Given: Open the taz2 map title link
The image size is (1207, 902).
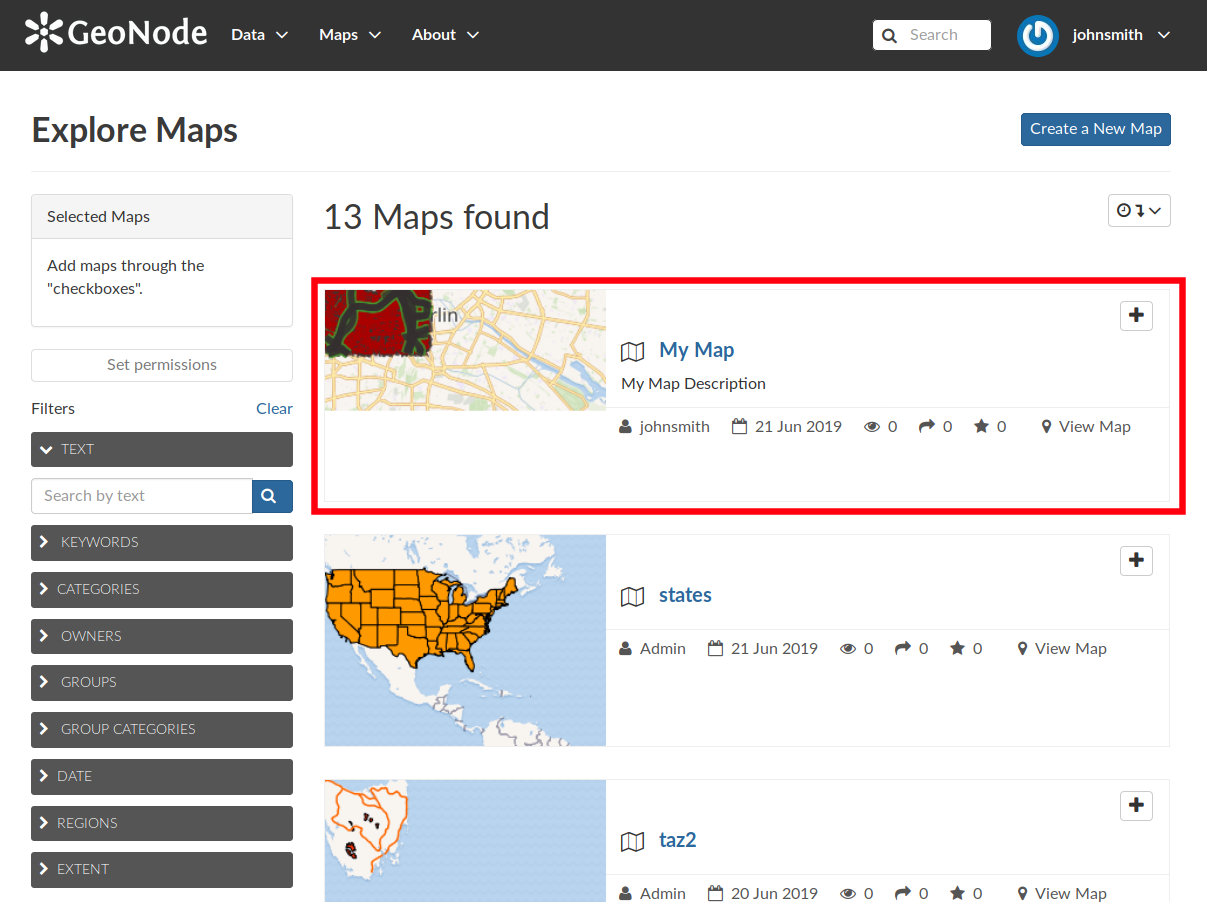Looking at the screenshot, I should pyautogui.click(x=677, y=840).
